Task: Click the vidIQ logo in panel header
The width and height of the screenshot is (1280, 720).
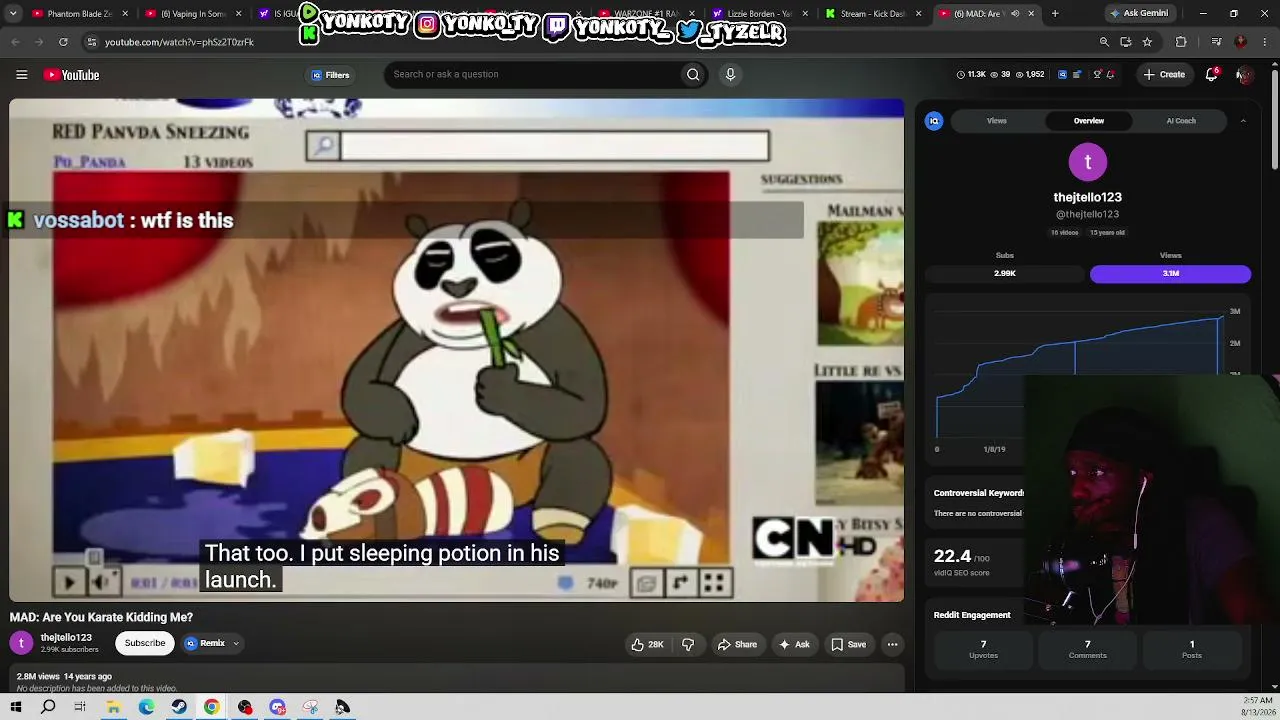Action: (x=934, y=121)
